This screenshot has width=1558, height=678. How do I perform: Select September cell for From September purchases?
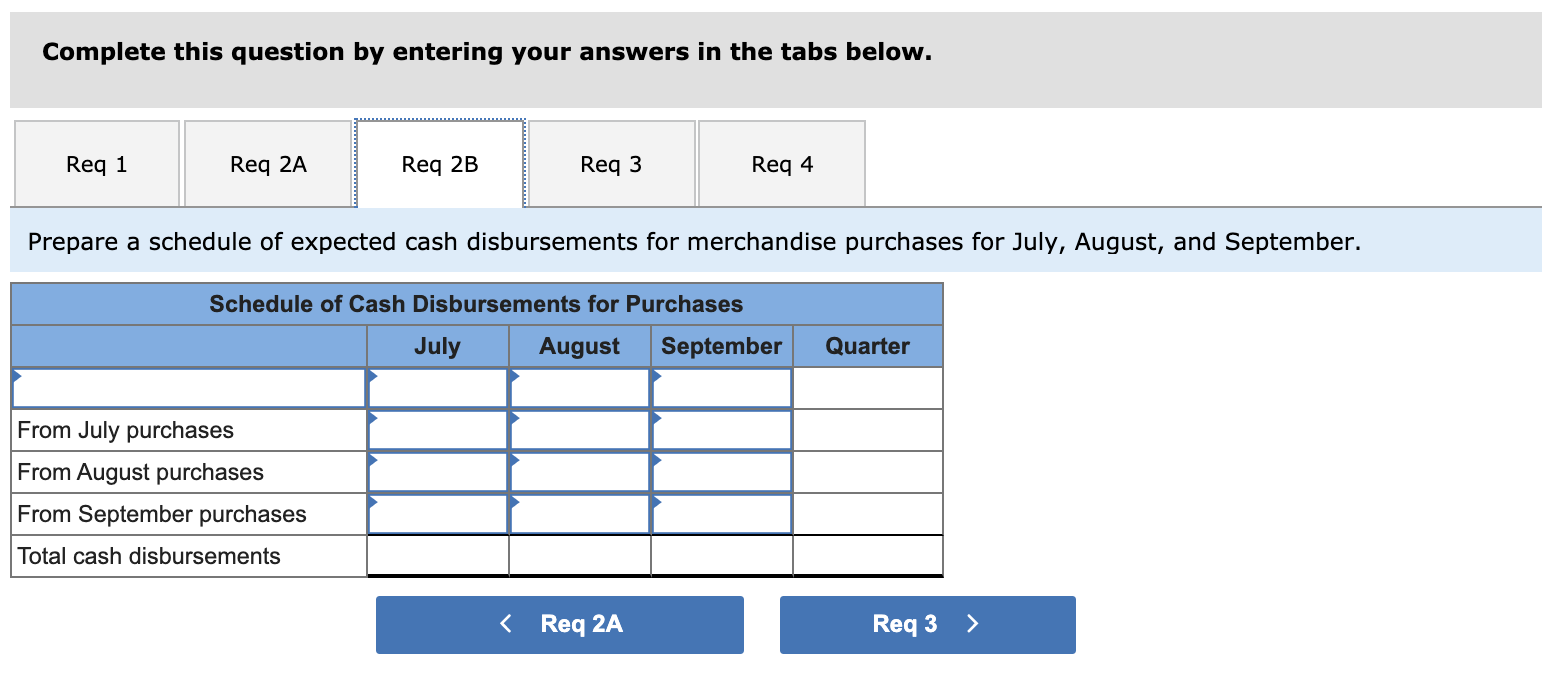[x=722, y=514]
